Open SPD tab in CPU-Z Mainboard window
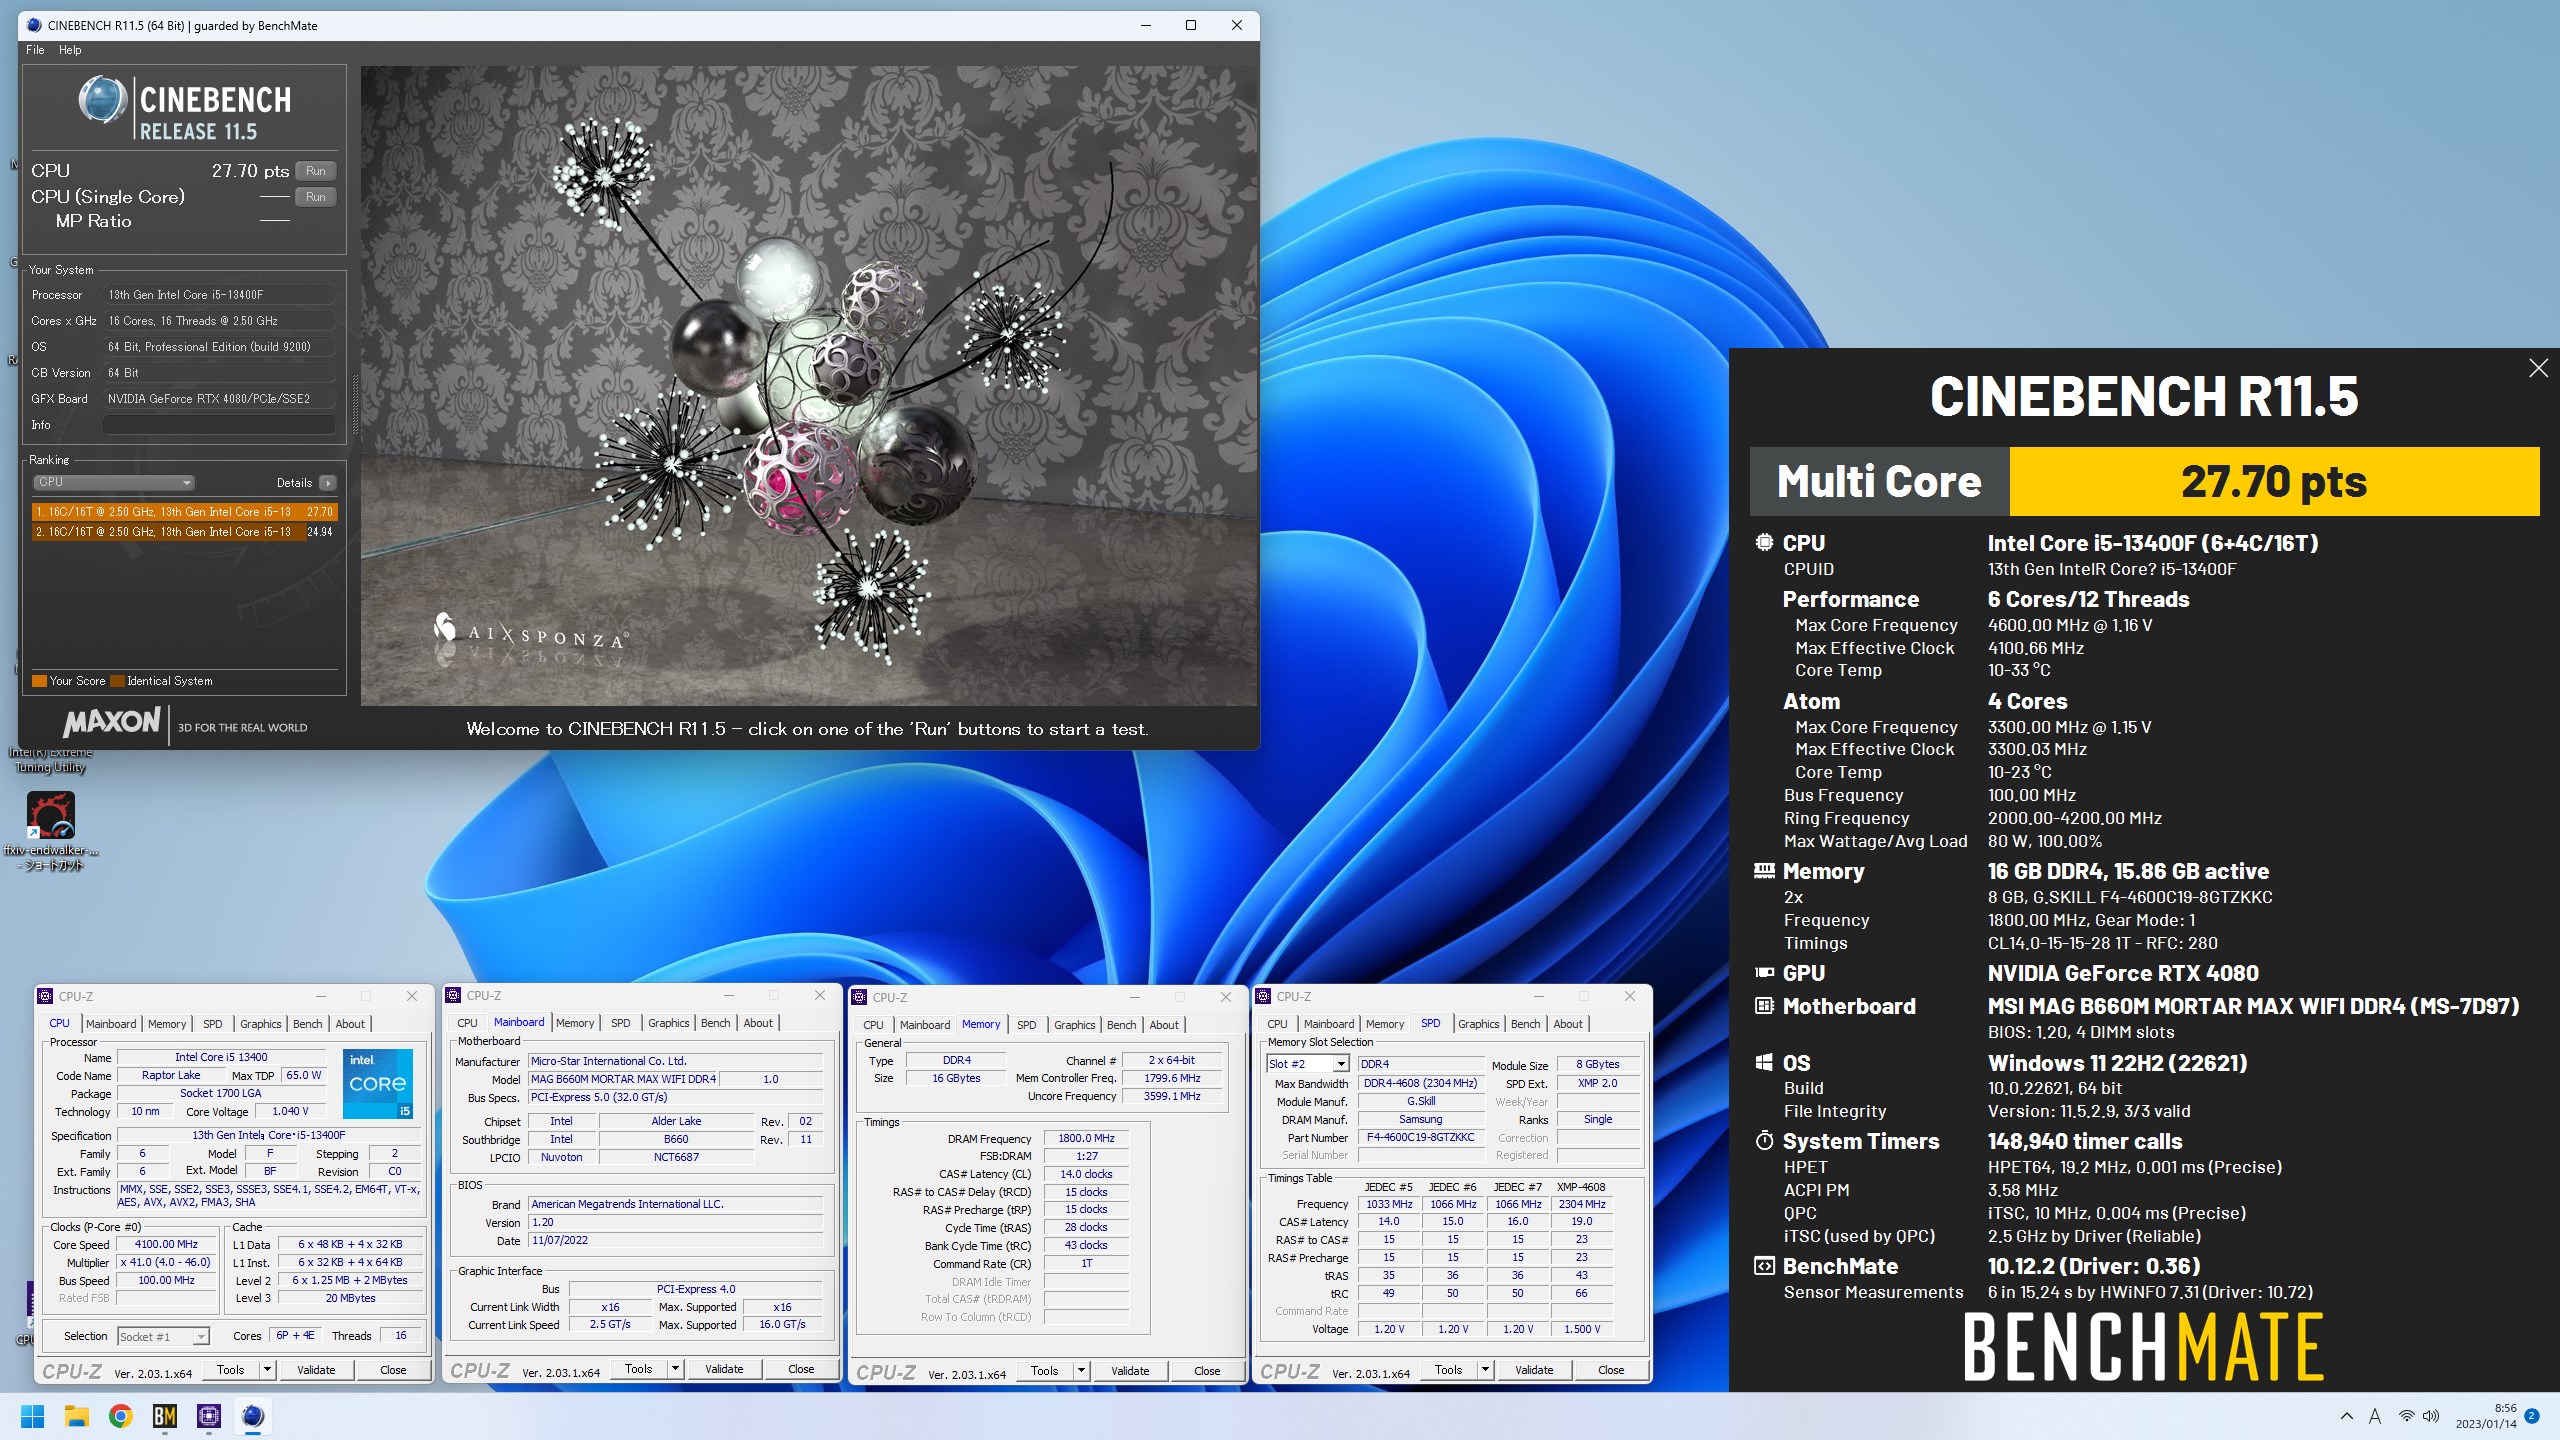Screen dimensions: 2560x1440 (x=621, y=1023)
